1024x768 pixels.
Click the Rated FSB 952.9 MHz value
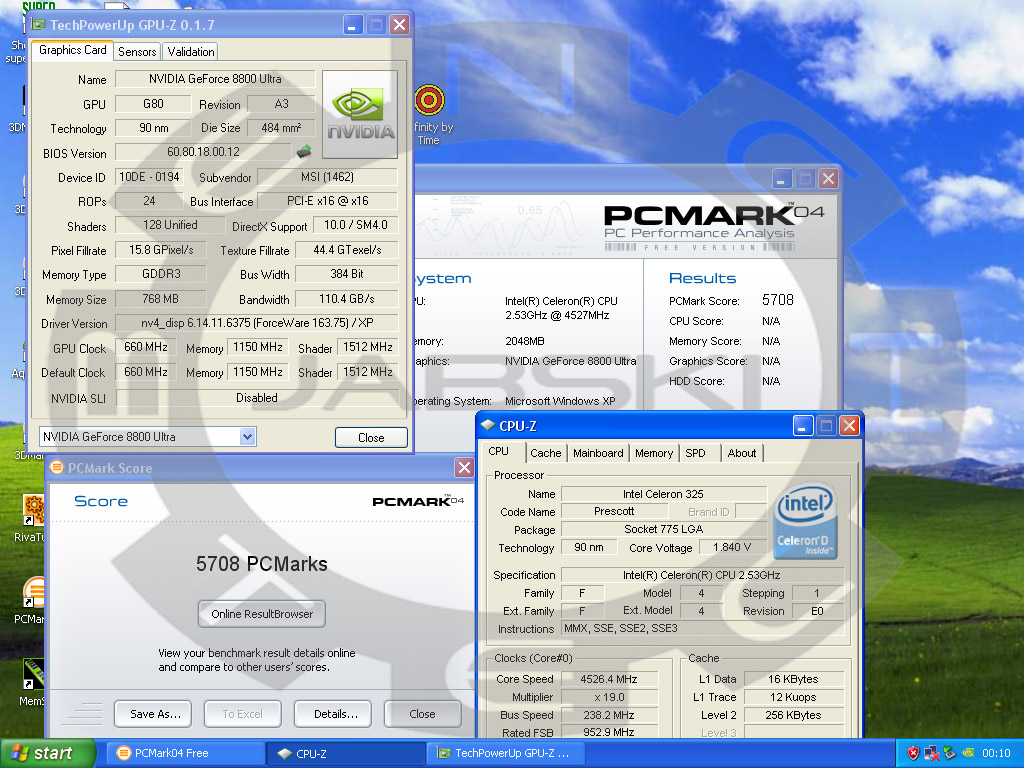pos(609,732)
